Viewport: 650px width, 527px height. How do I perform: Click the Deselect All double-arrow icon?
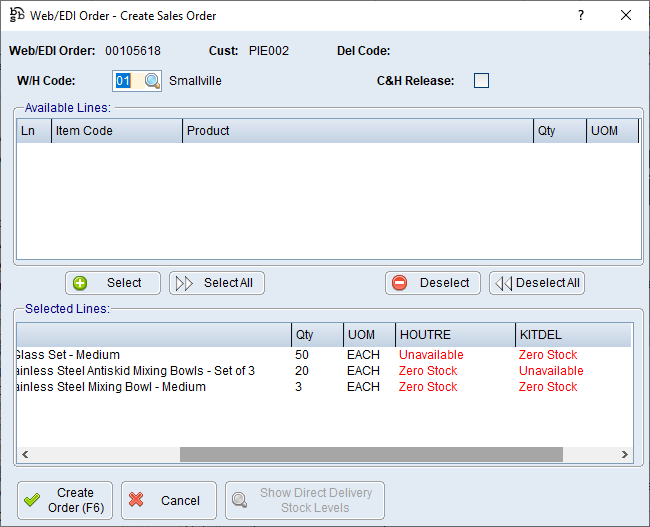[x=503, y=283]
